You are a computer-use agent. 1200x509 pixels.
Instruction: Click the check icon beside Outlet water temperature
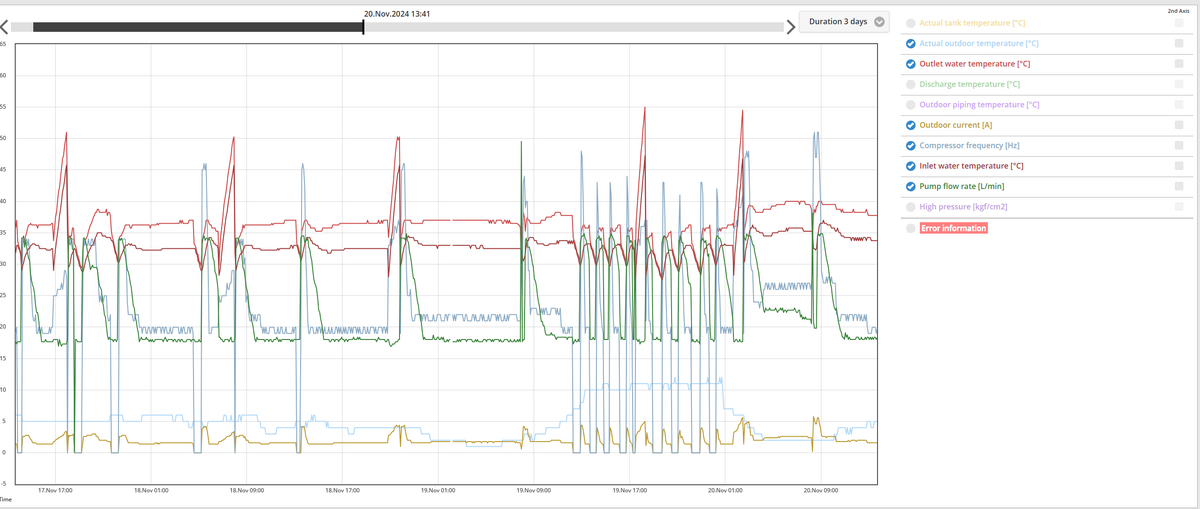coord(910,64)
